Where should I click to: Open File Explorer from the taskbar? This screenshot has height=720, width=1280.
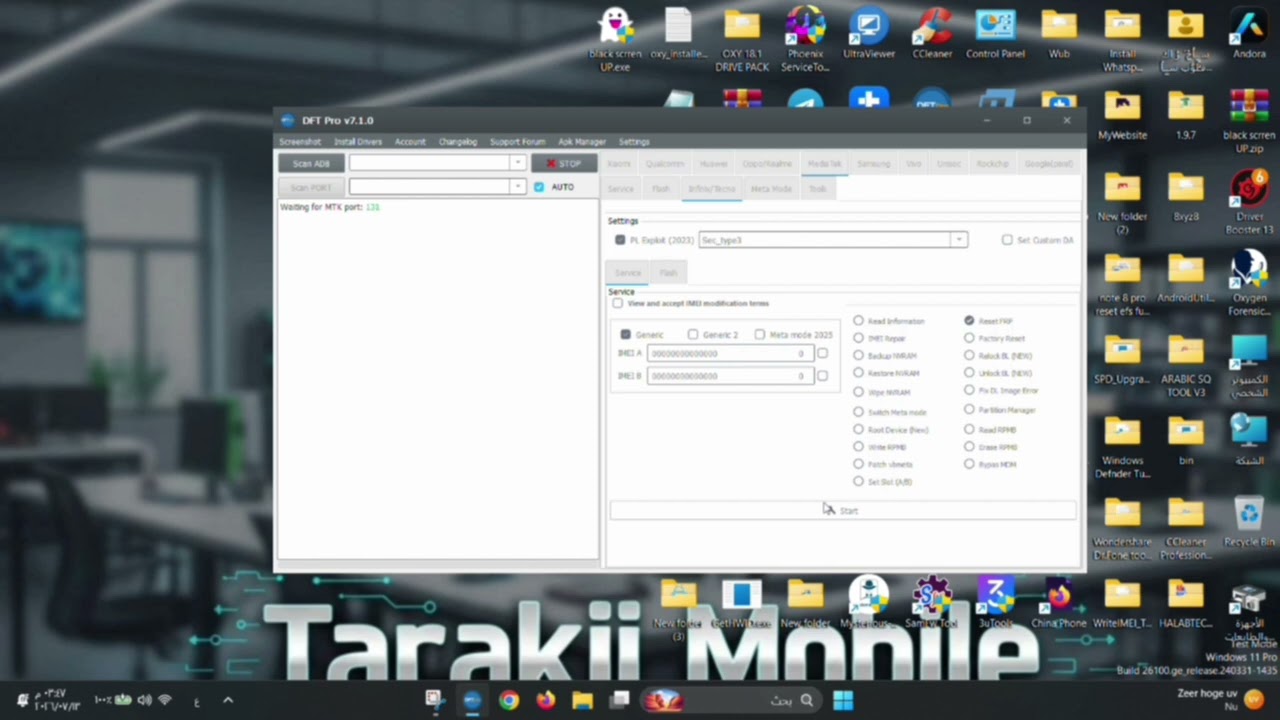[x=582, y=700]
